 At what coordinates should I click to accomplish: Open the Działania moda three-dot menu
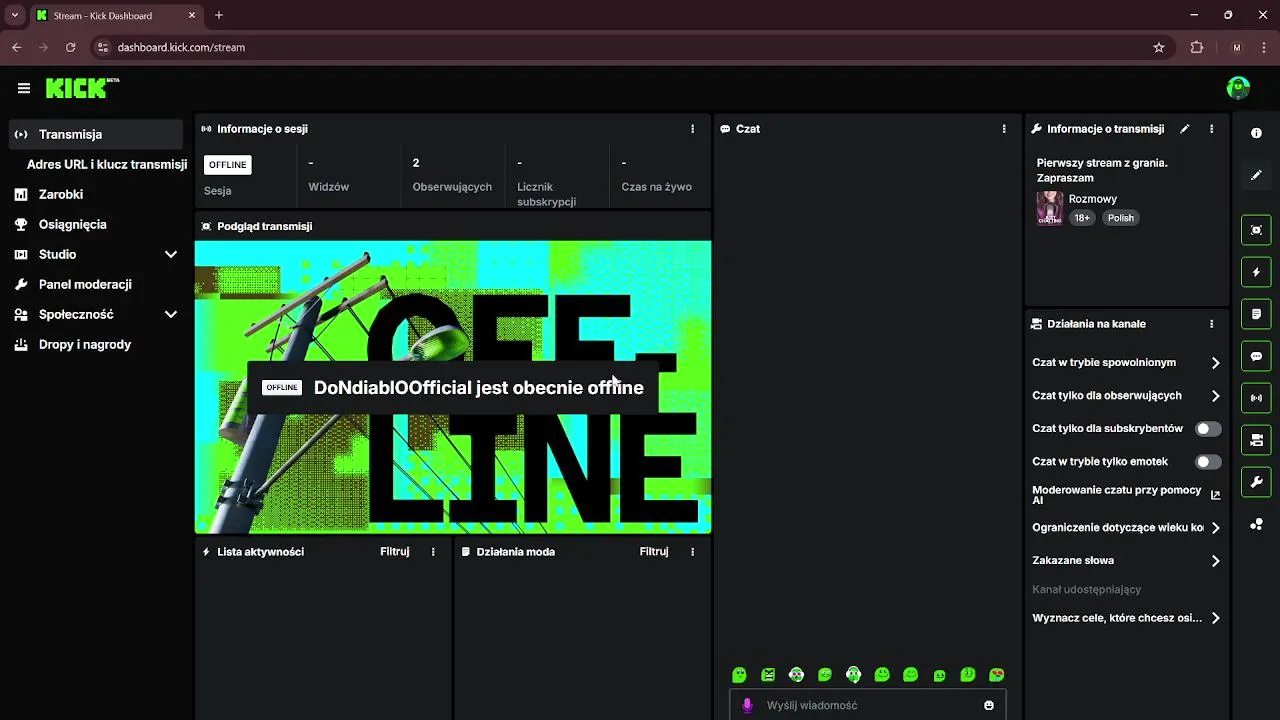[692, 552]
